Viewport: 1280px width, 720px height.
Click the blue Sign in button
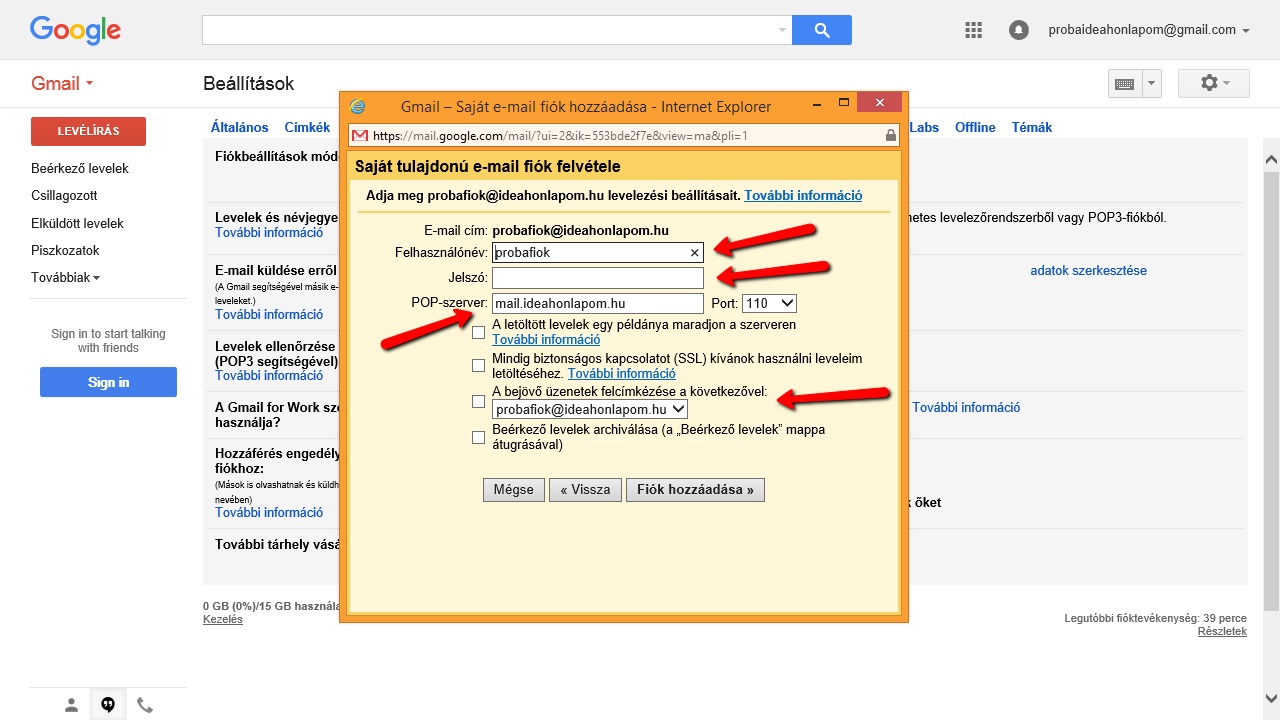tap(108, 382)
